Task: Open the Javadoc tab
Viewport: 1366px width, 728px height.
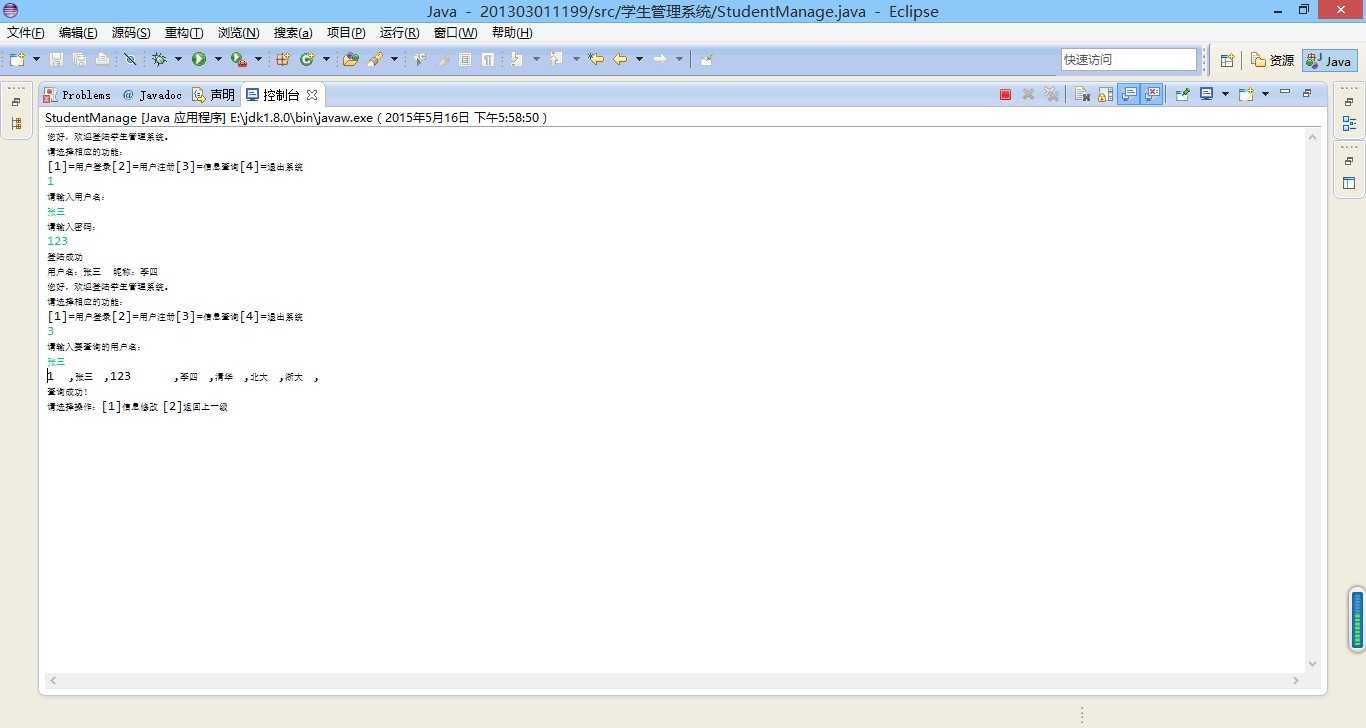Action: tap(152, 95)
